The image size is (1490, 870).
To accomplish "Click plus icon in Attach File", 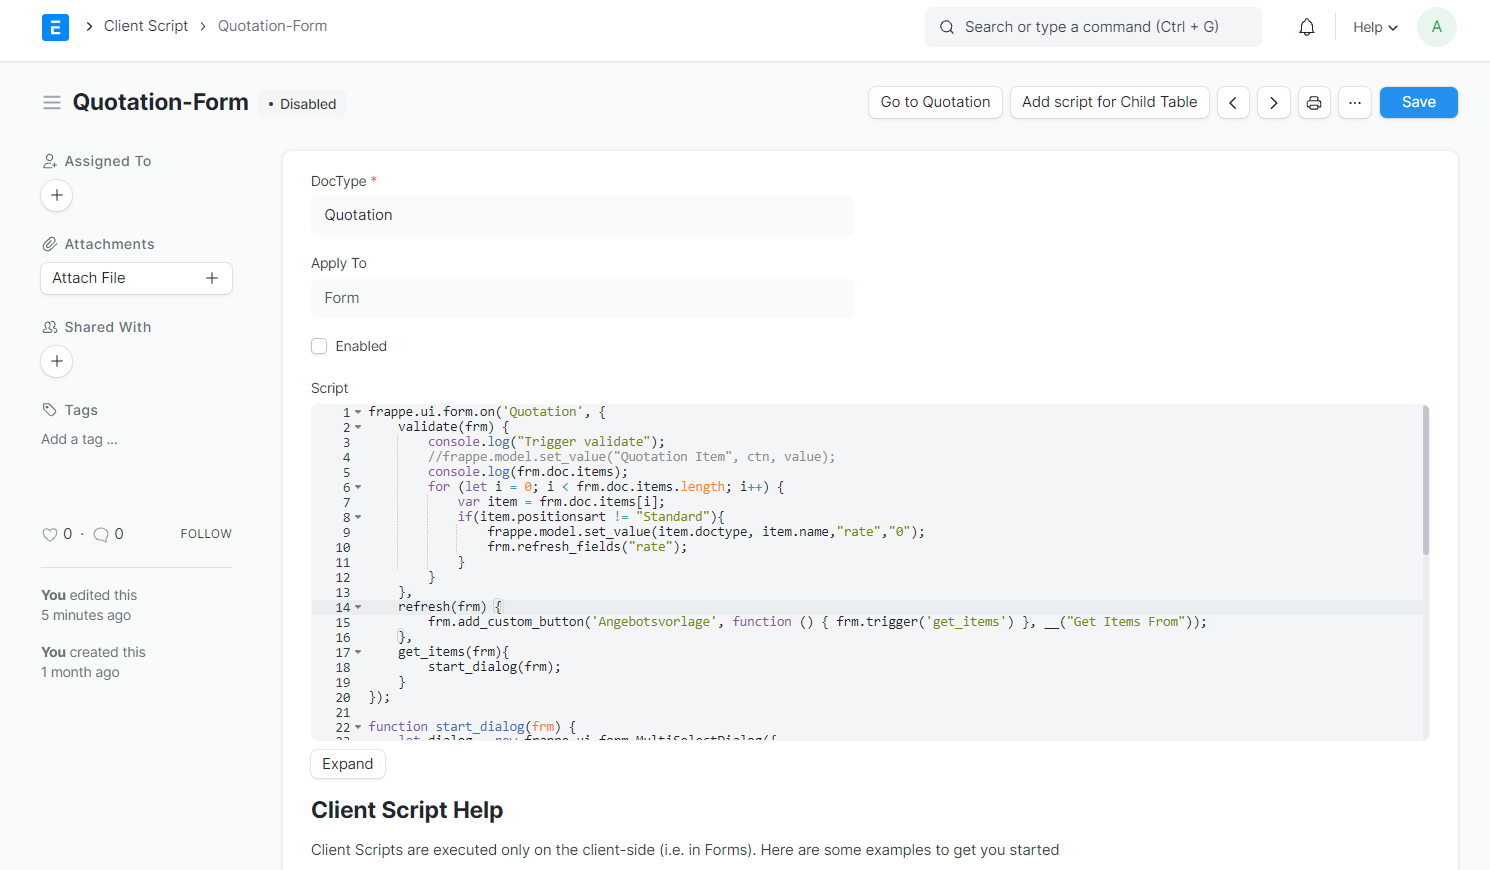I will (x=212, y=278).
